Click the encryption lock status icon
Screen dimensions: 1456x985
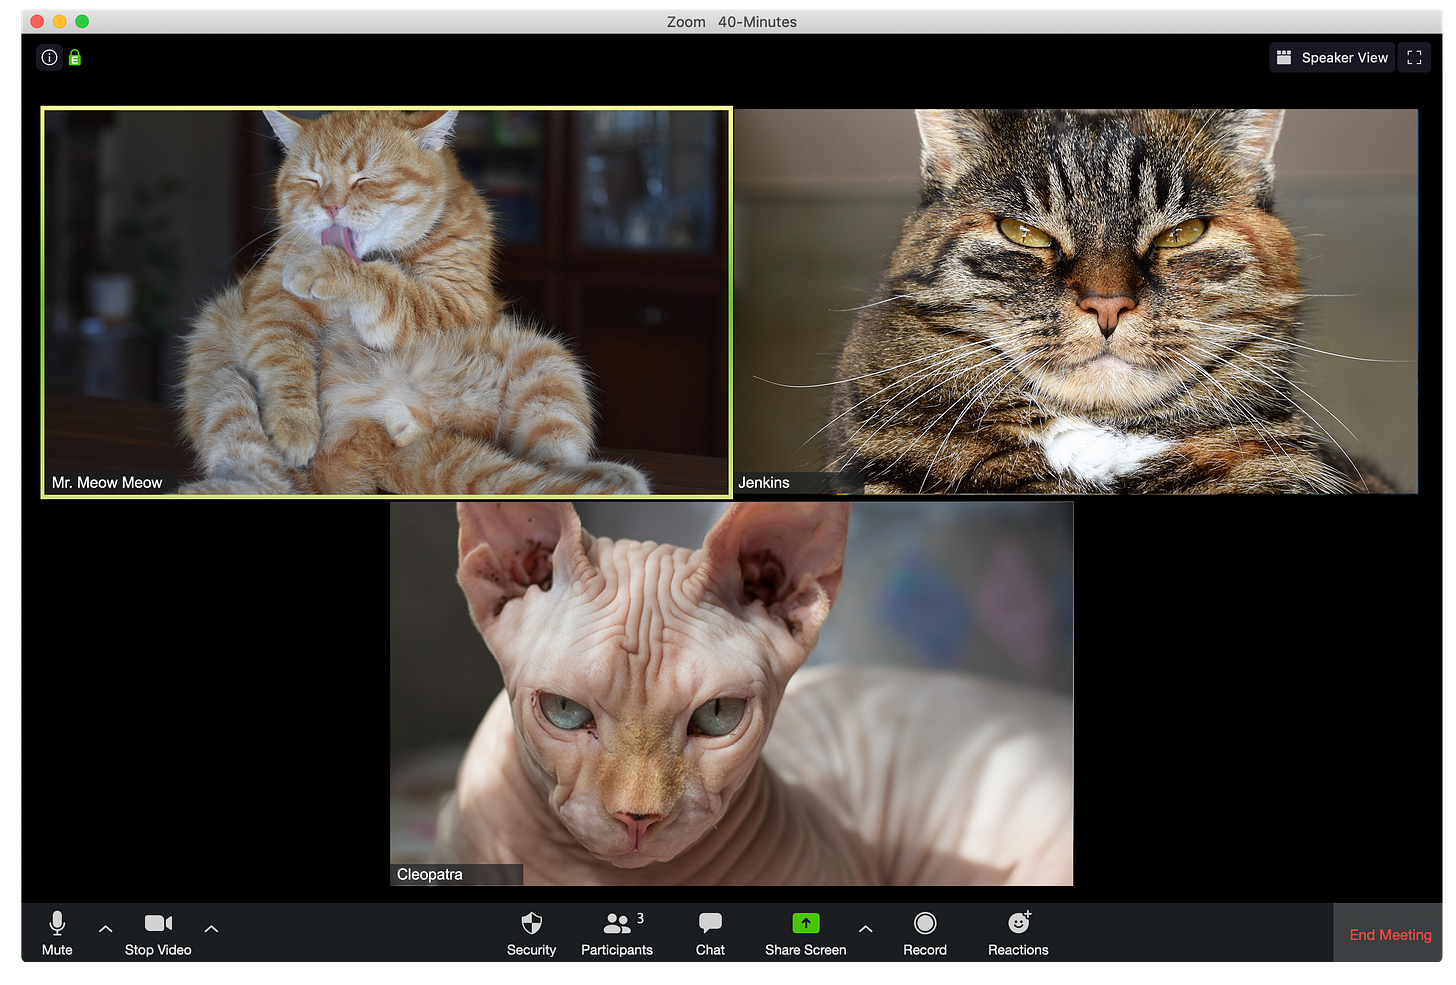coord(74,57)
